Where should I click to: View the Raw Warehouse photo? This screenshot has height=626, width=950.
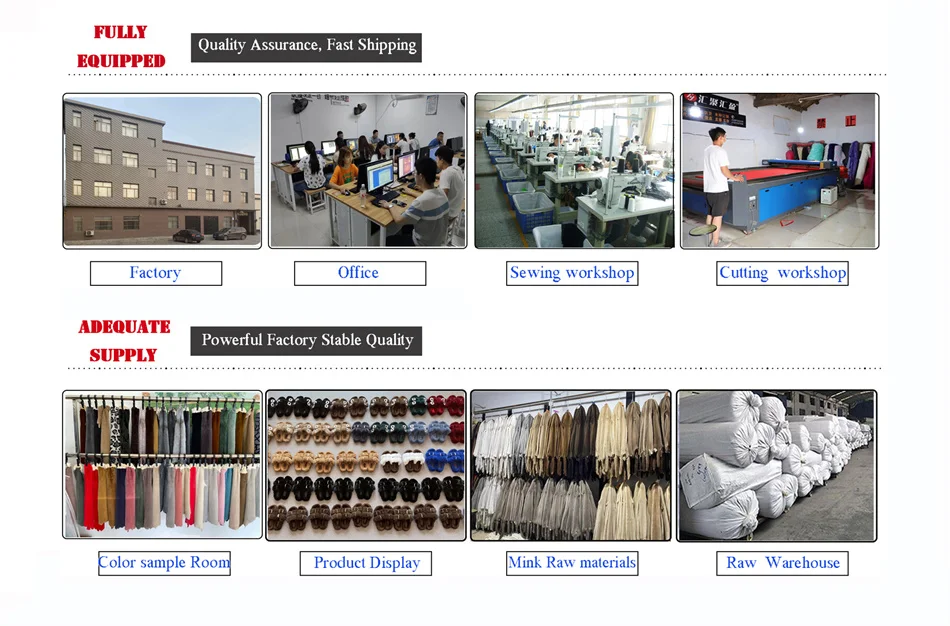[x=777, y=465]
